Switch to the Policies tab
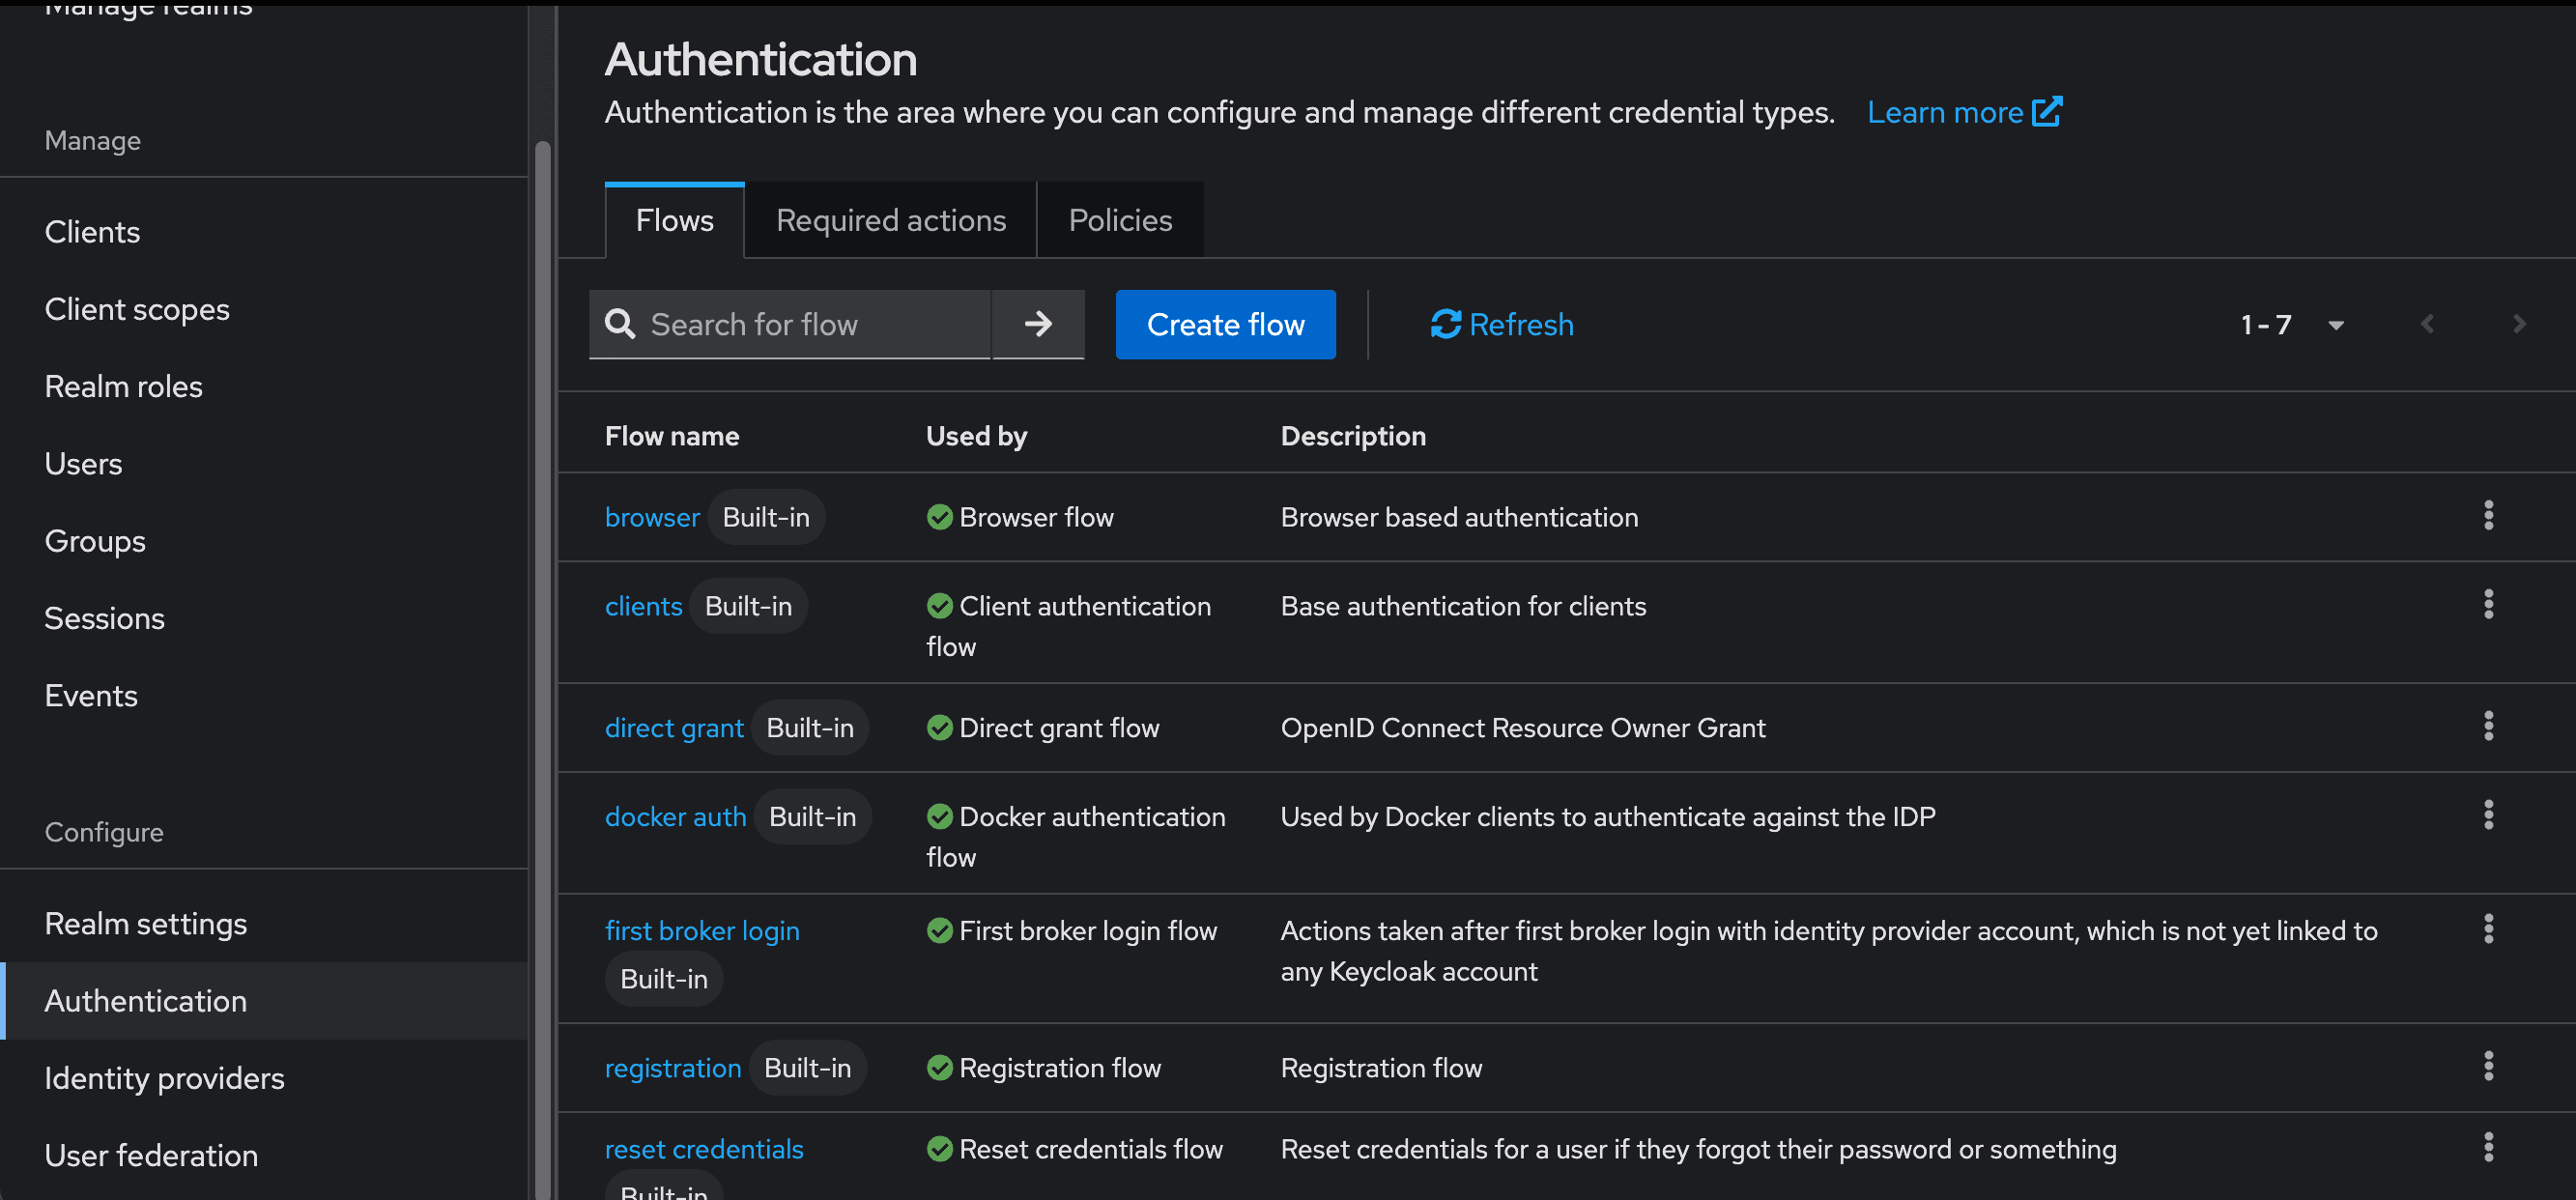2576x1200 pixels. coord(1120,220)
